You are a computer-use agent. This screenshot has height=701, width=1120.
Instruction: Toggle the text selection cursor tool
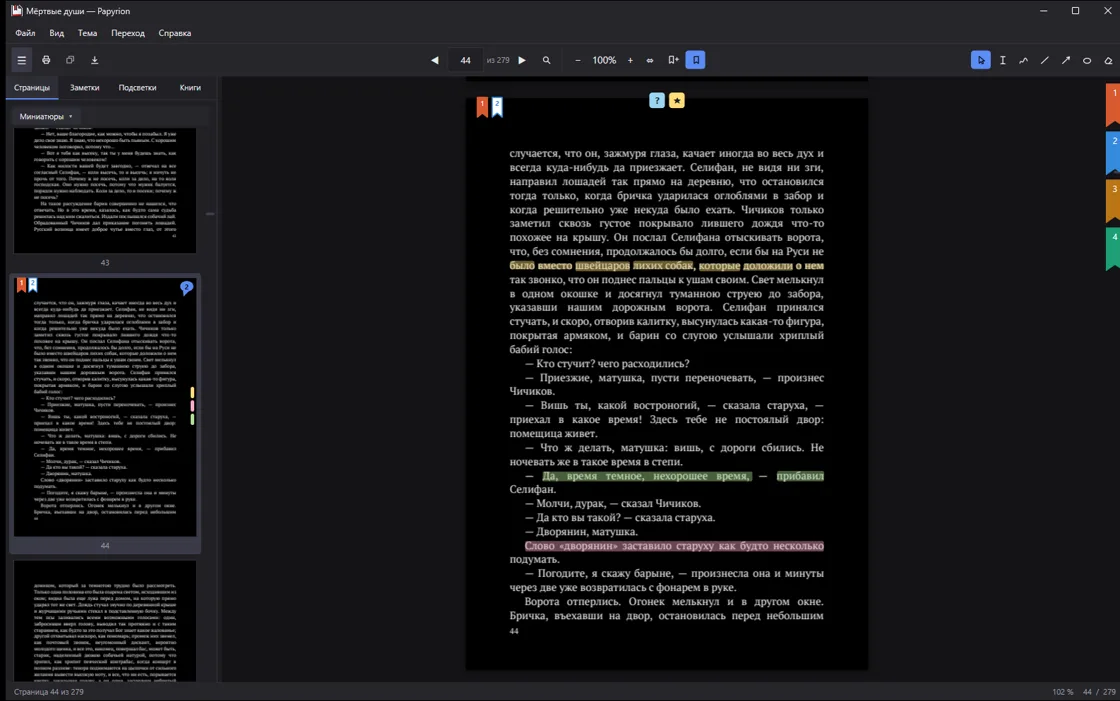1002,60
